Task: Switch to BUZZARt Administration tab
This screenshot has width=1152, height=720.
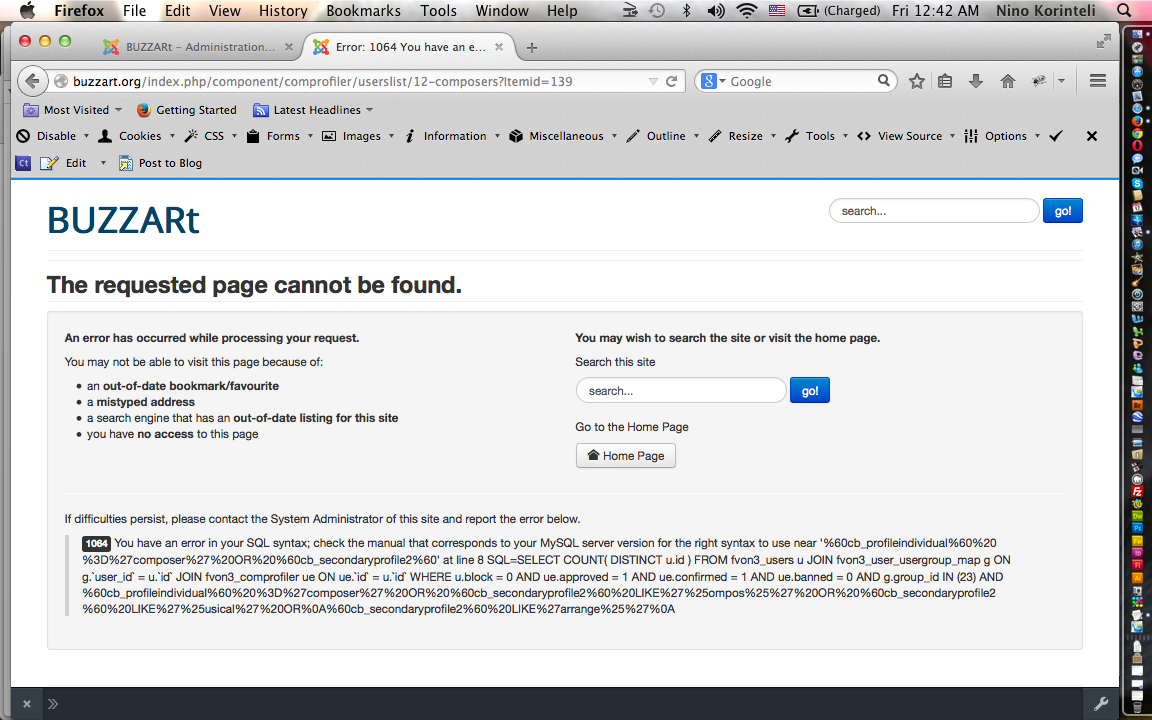Action: tap(198, 47)
